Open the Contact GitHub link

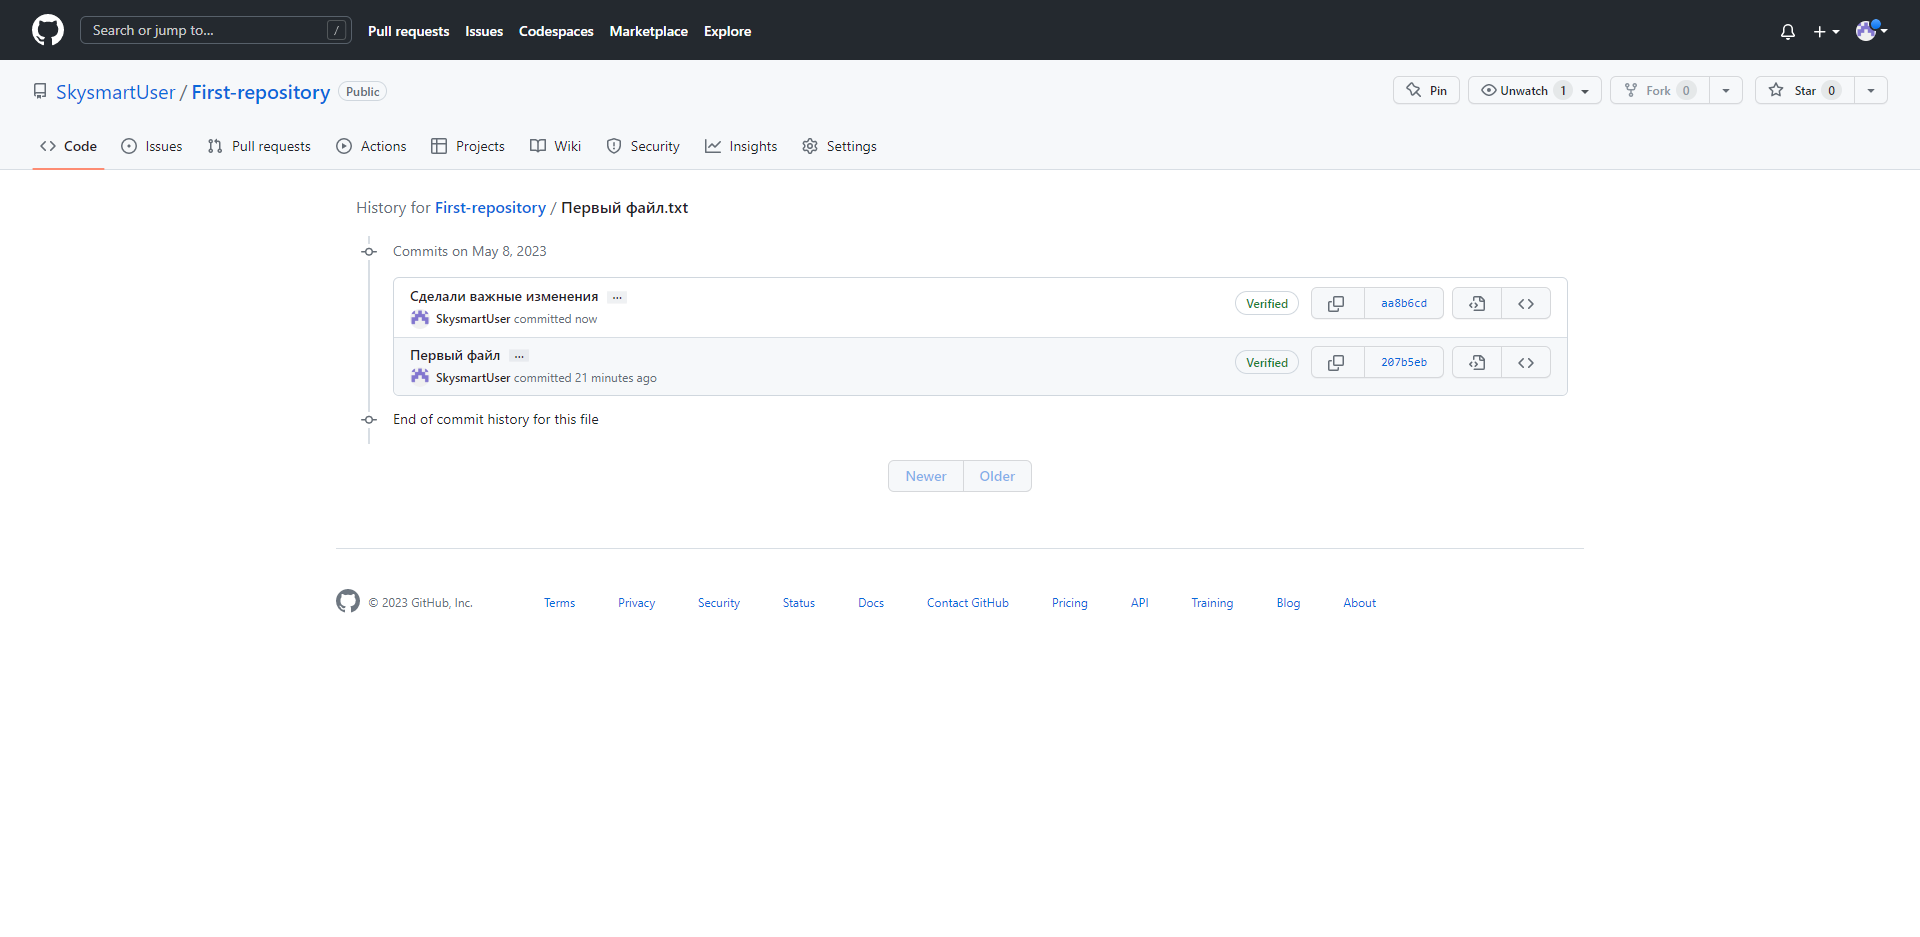(968, 603)
